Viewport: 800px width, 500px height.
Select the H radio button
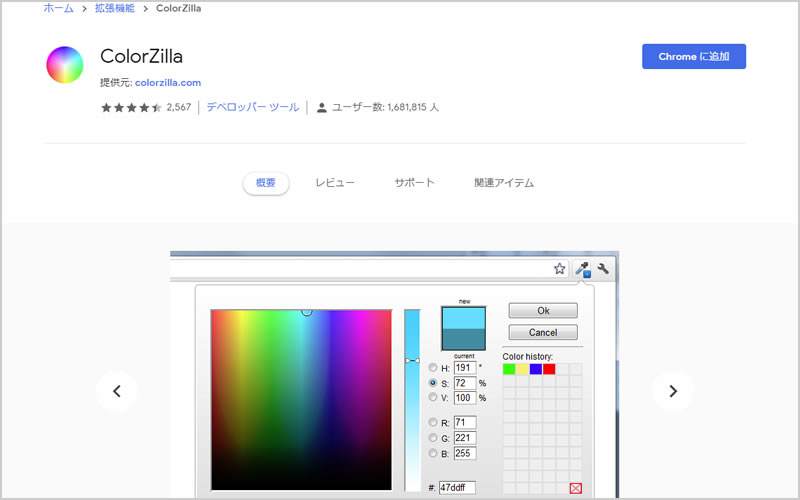tap(433, 367)
